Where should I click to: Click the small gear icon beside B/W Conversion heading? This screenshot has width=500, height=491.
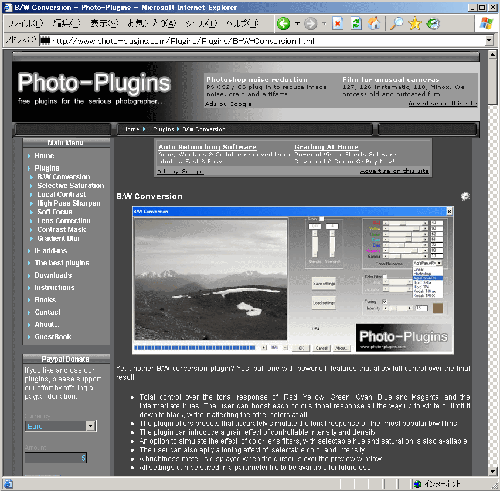(465, 196)
